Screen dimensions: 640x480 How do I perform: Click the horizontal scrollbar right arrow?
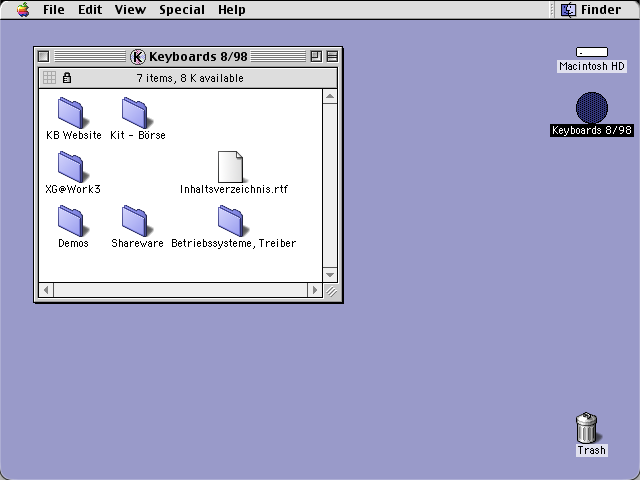315,290
